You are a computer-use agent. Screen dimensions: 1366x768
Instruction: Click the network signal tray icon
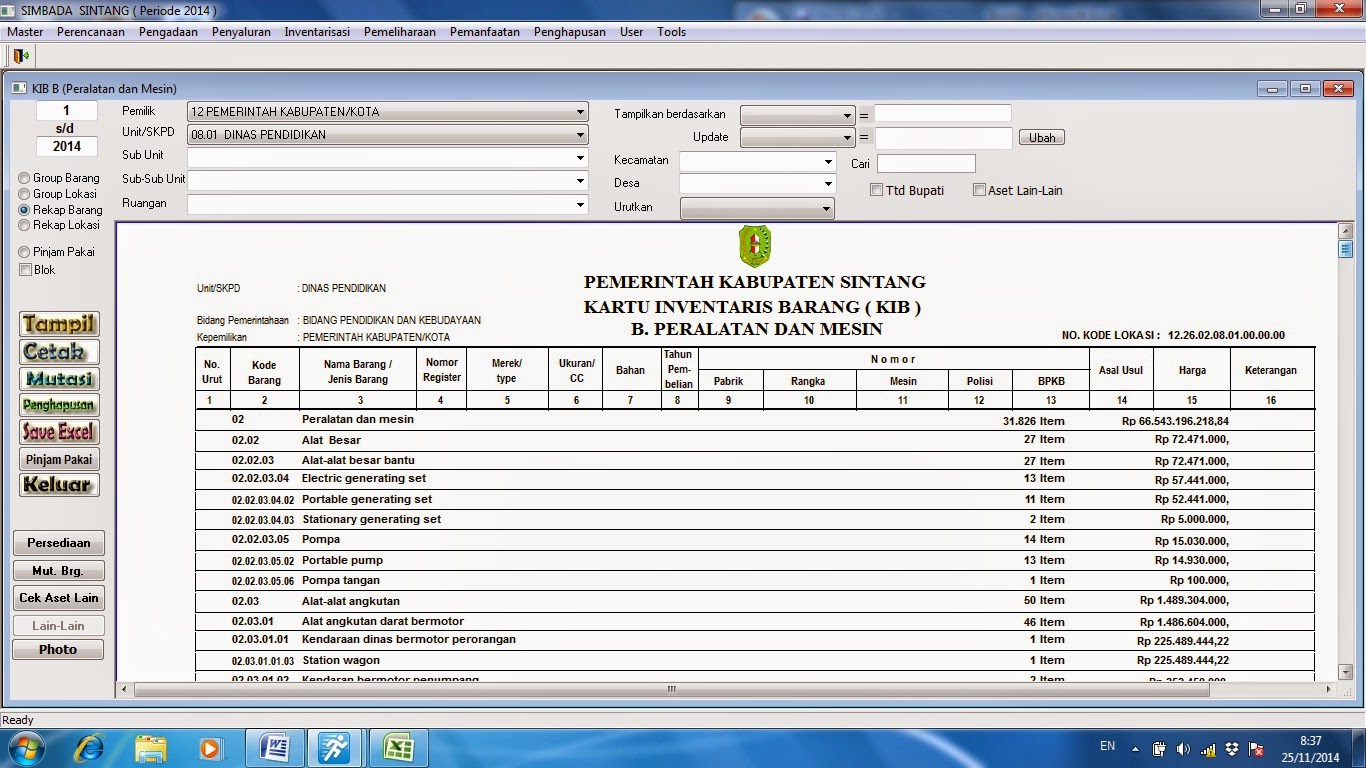tap(1208, 749)
